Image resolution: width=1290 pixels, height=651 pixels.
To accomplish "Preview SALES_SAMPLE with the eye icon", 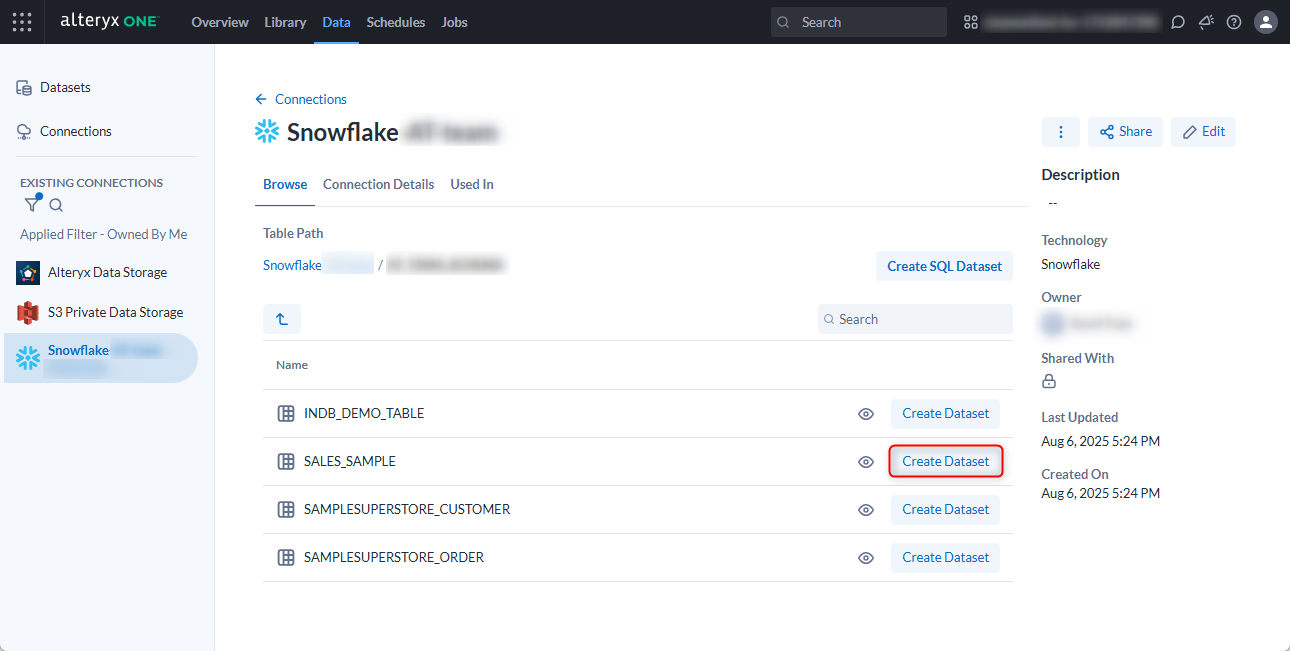I will point(867,462).
